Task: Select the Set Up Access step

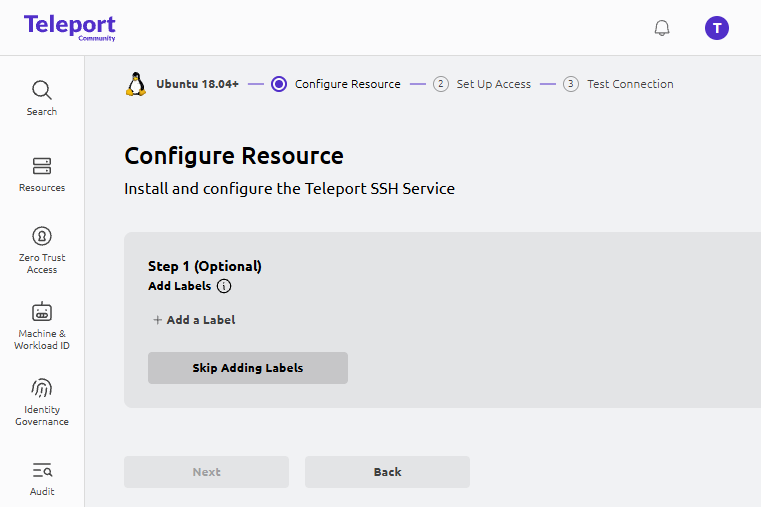Action: (493, 84)
